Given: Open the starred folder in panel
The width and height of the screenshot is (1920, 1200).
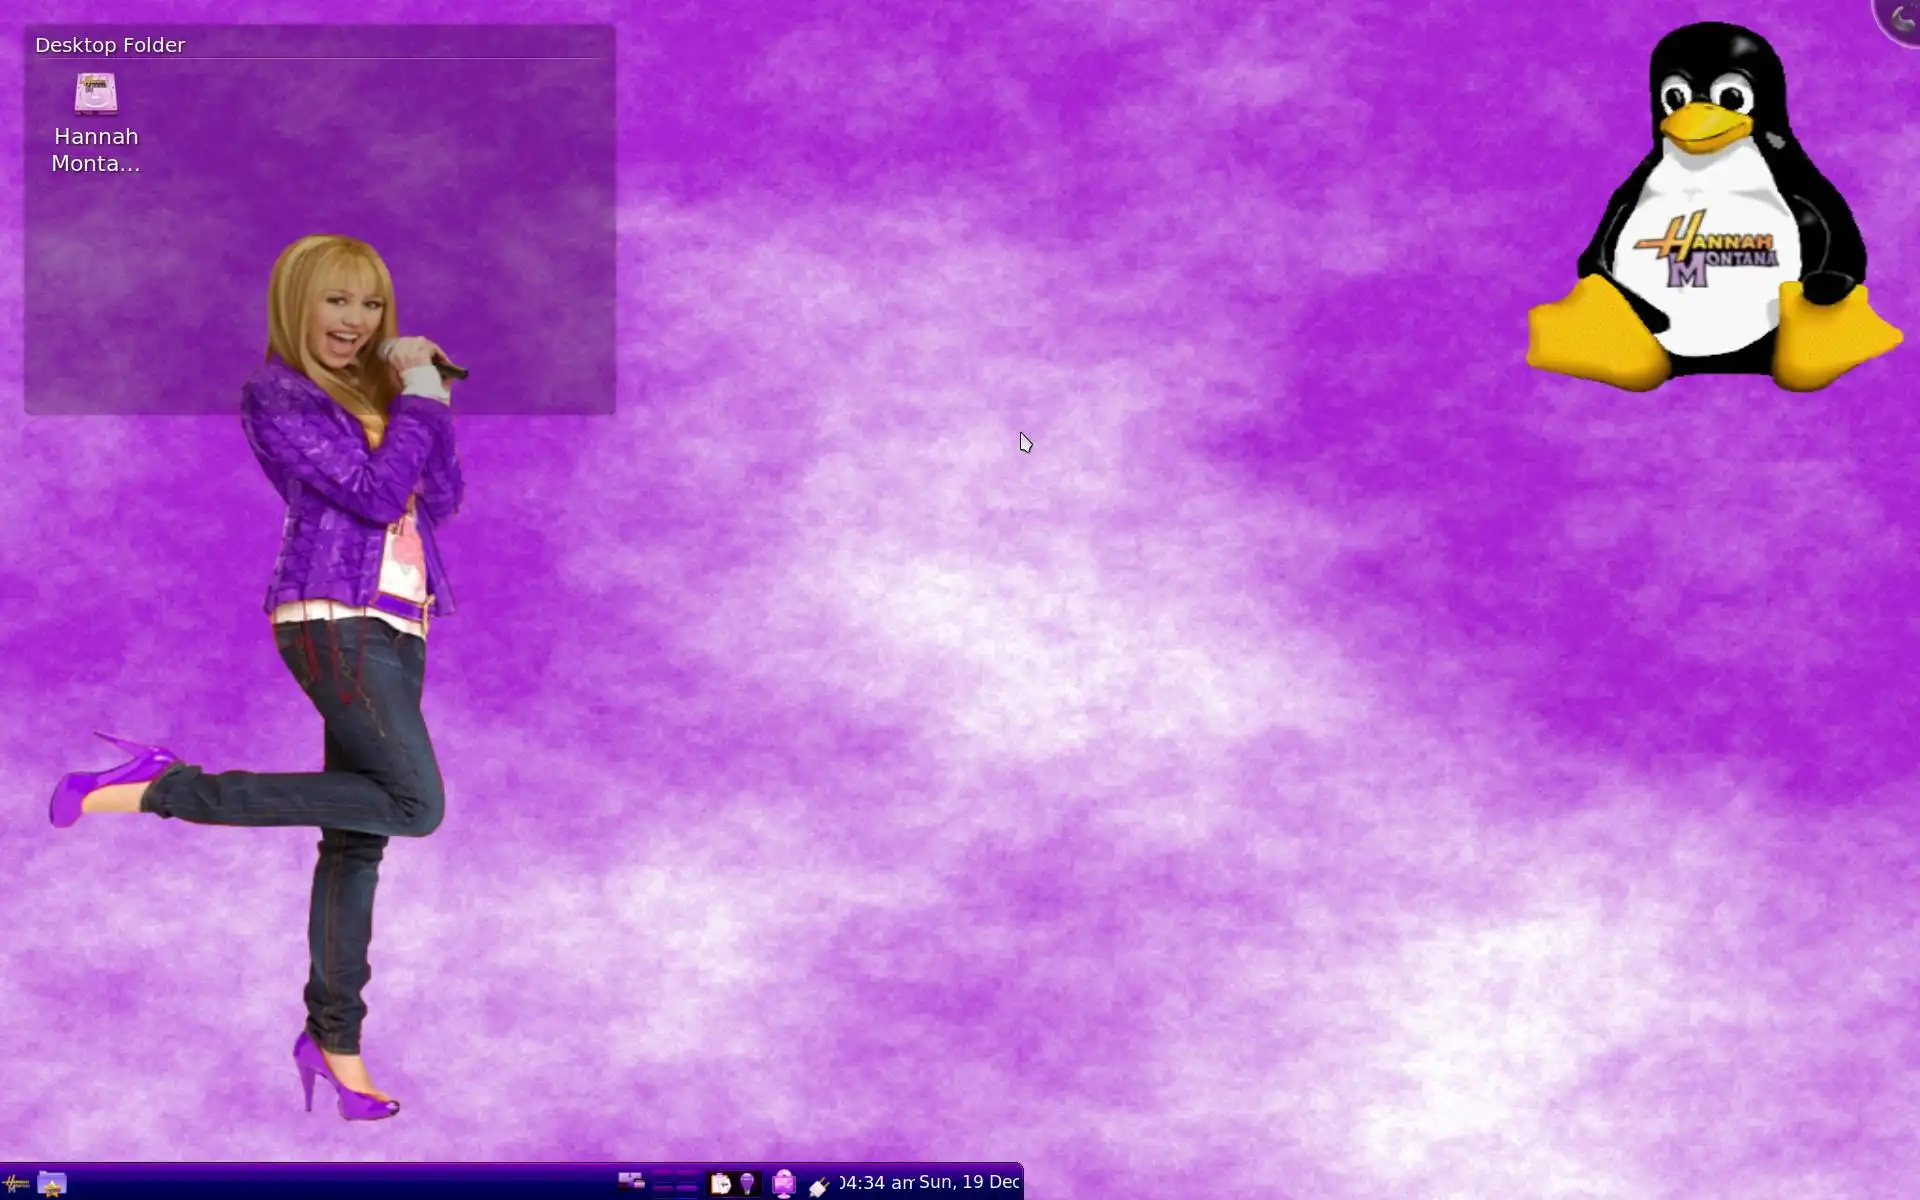Looking at the screenshot, I should (x=52, y=1184).
